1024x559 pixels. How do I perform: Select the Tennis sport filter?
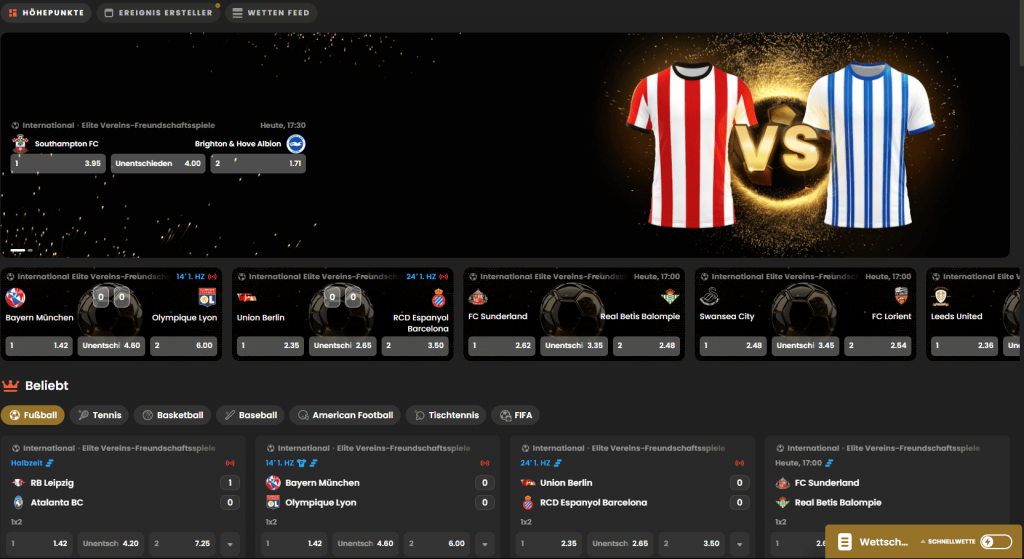(x=99, y=415)
